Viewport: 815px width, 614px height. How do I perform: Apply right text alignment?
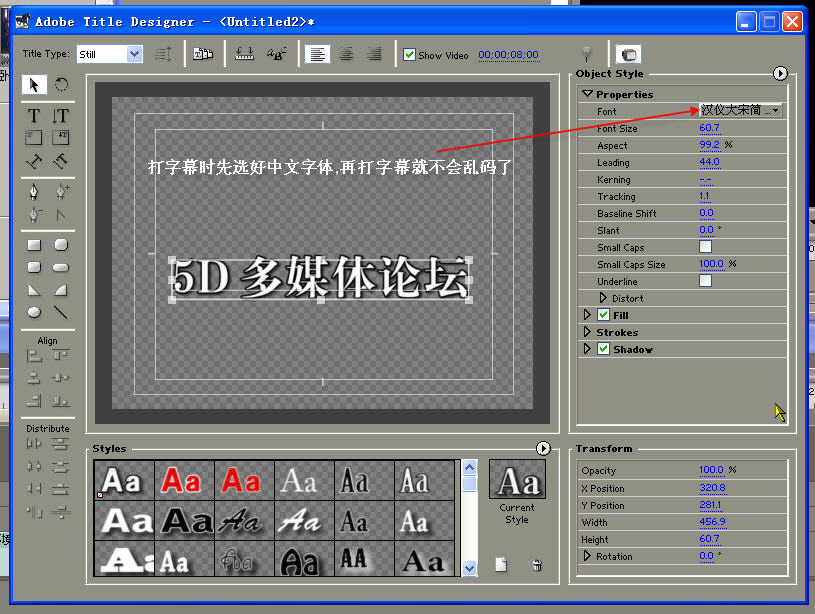click(x=374, y=54)
